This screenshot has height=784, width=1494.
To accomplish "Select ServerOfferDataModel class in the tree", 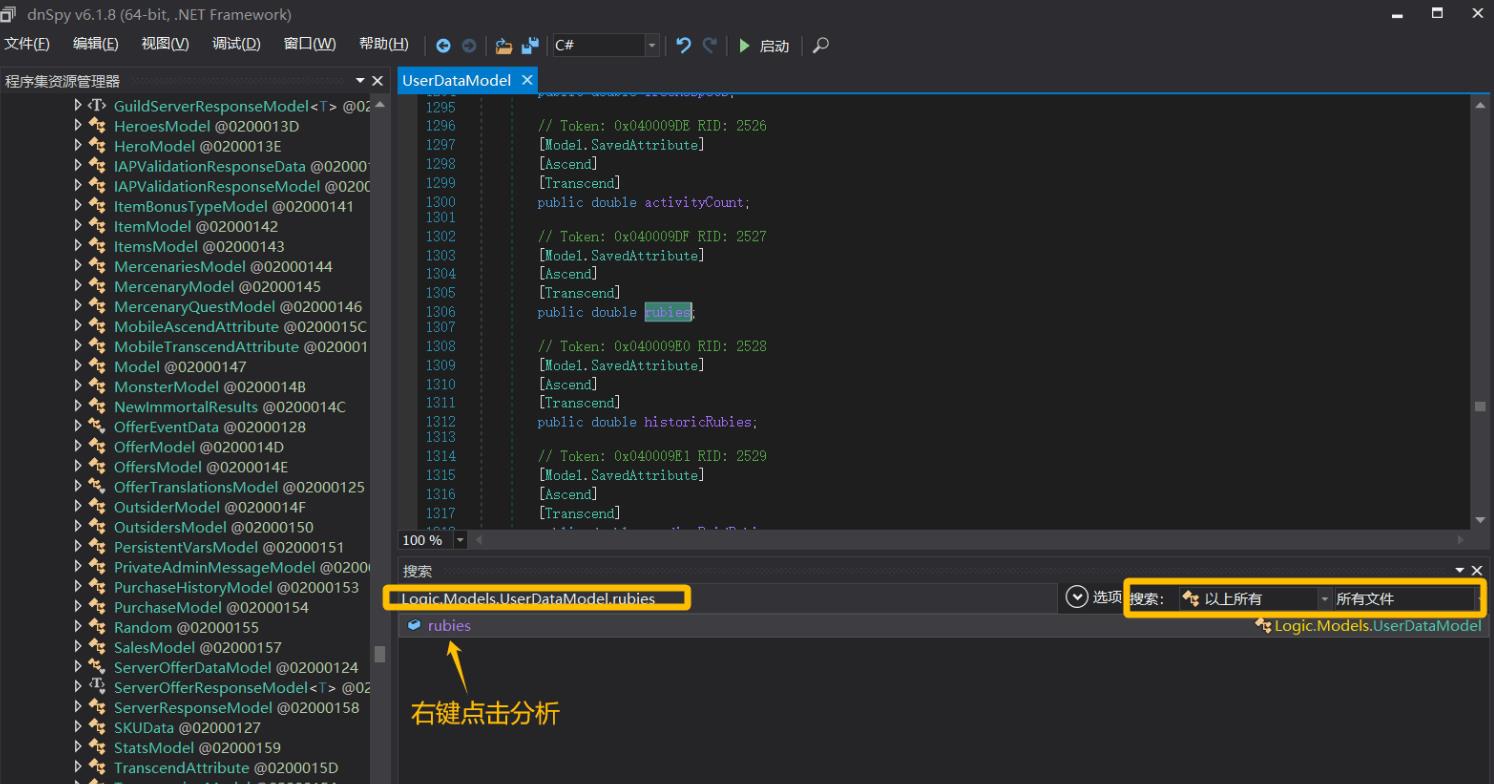I will tap(236, 667).
